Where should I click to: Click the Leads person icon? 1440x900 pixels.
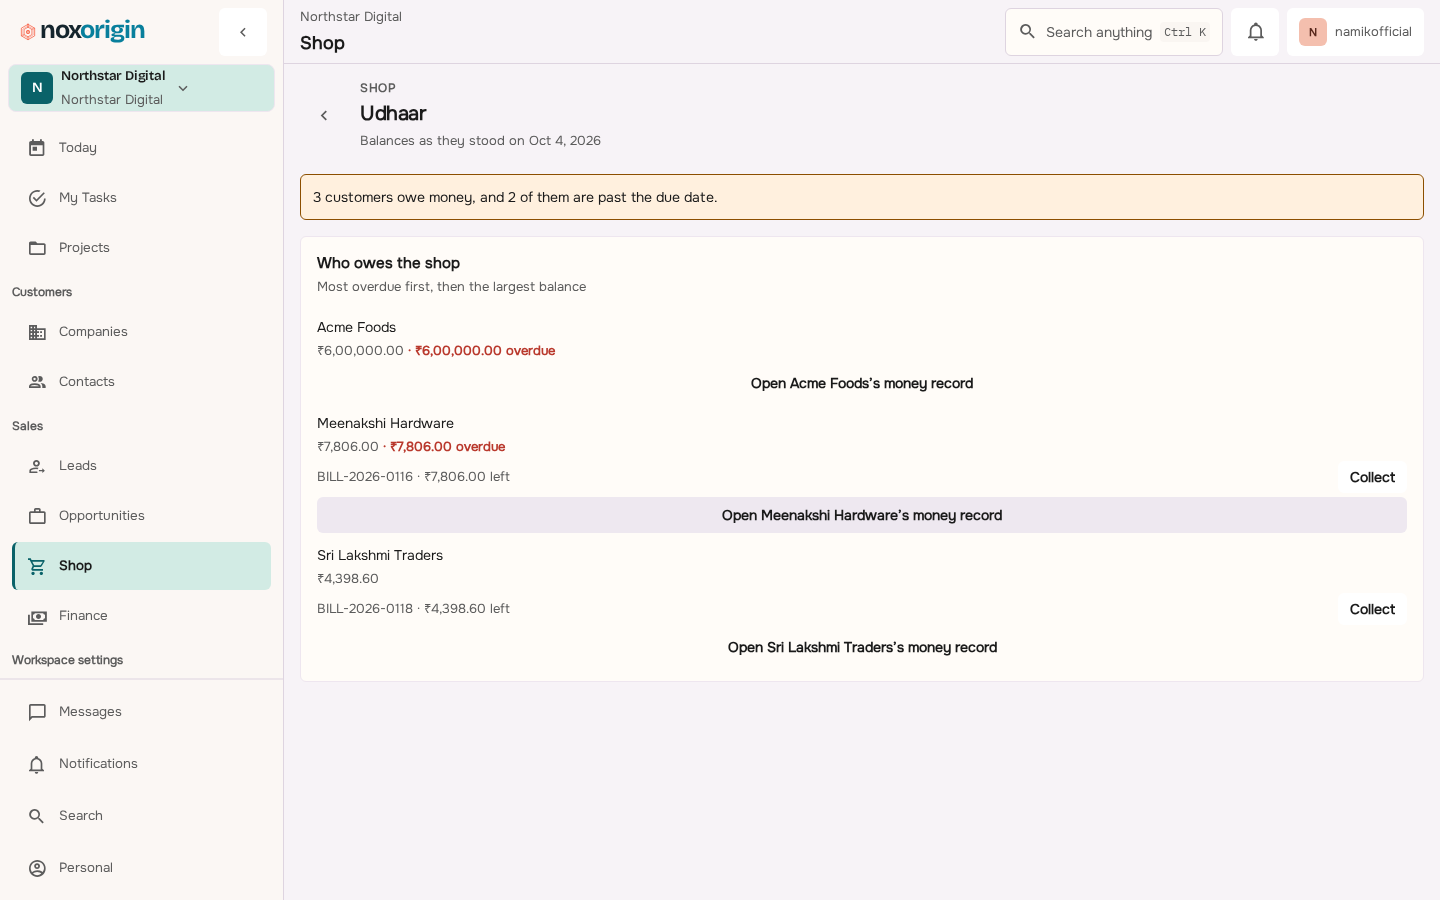(x=37, y=466)
